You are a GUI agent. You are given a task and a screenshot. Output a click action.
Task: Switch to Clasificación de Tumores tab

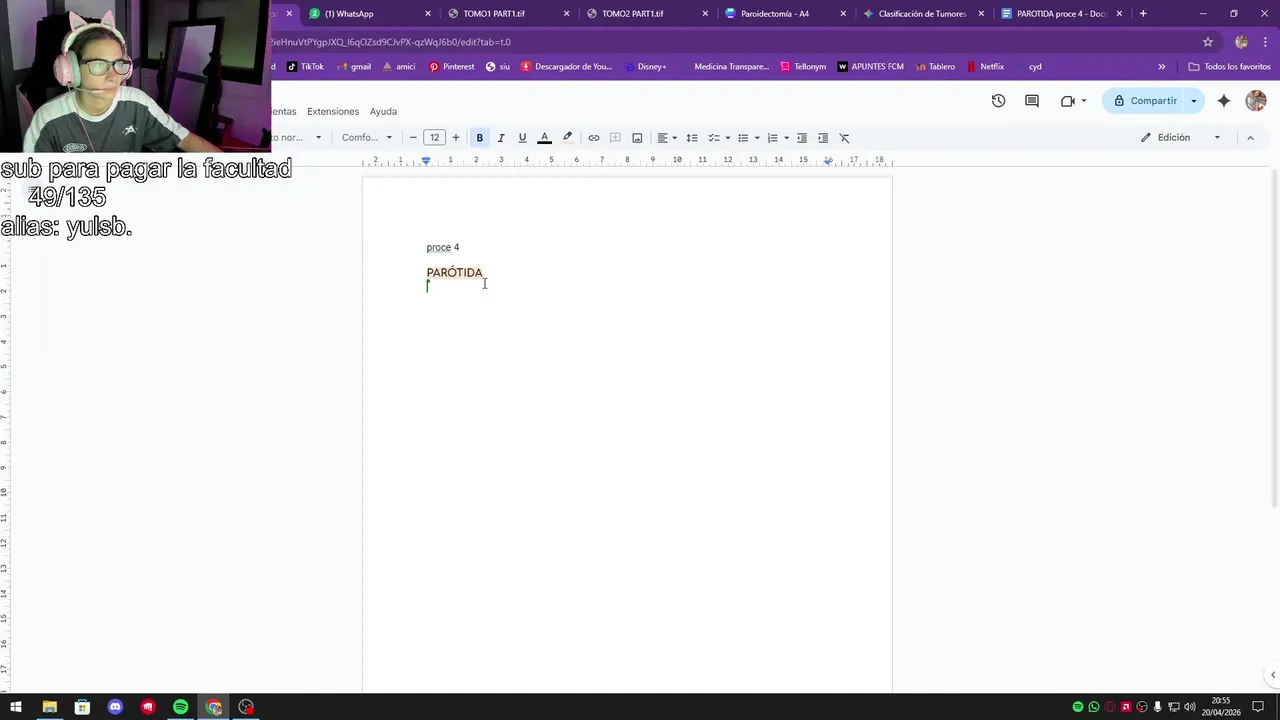[922, 14]
